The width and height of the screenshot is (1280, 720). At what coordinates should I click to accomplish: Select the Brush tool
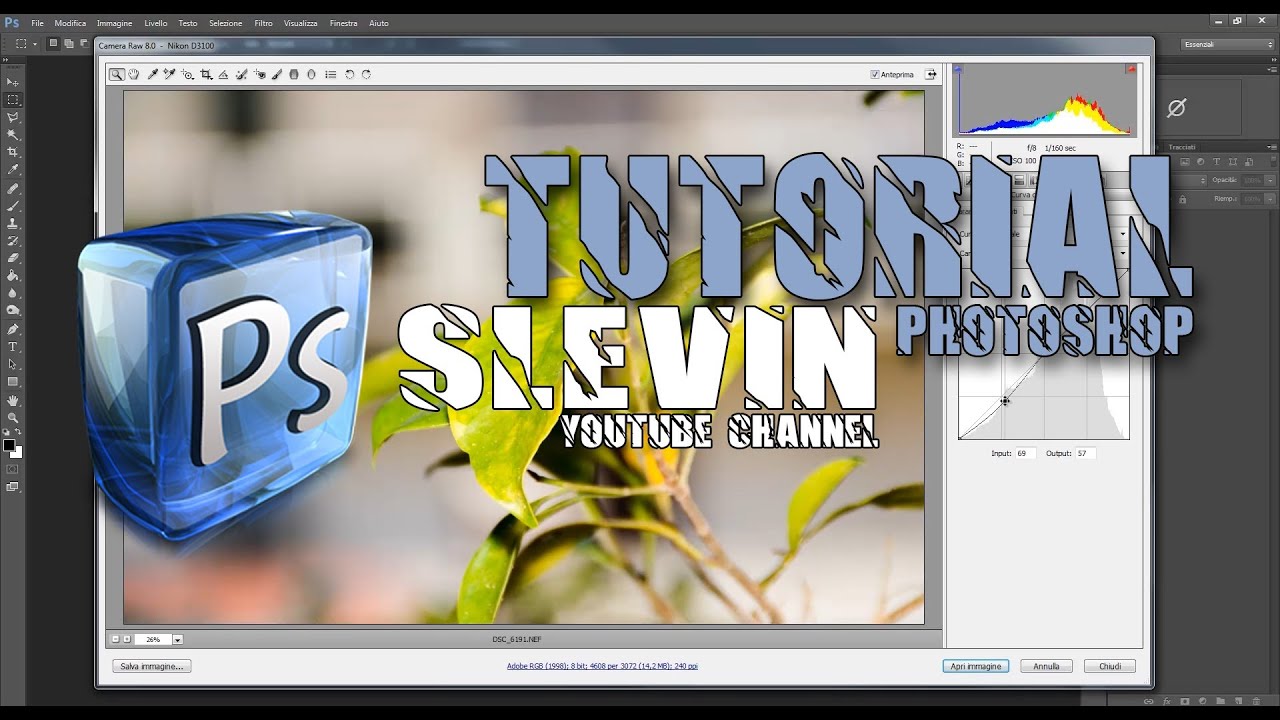pos(13,206)
